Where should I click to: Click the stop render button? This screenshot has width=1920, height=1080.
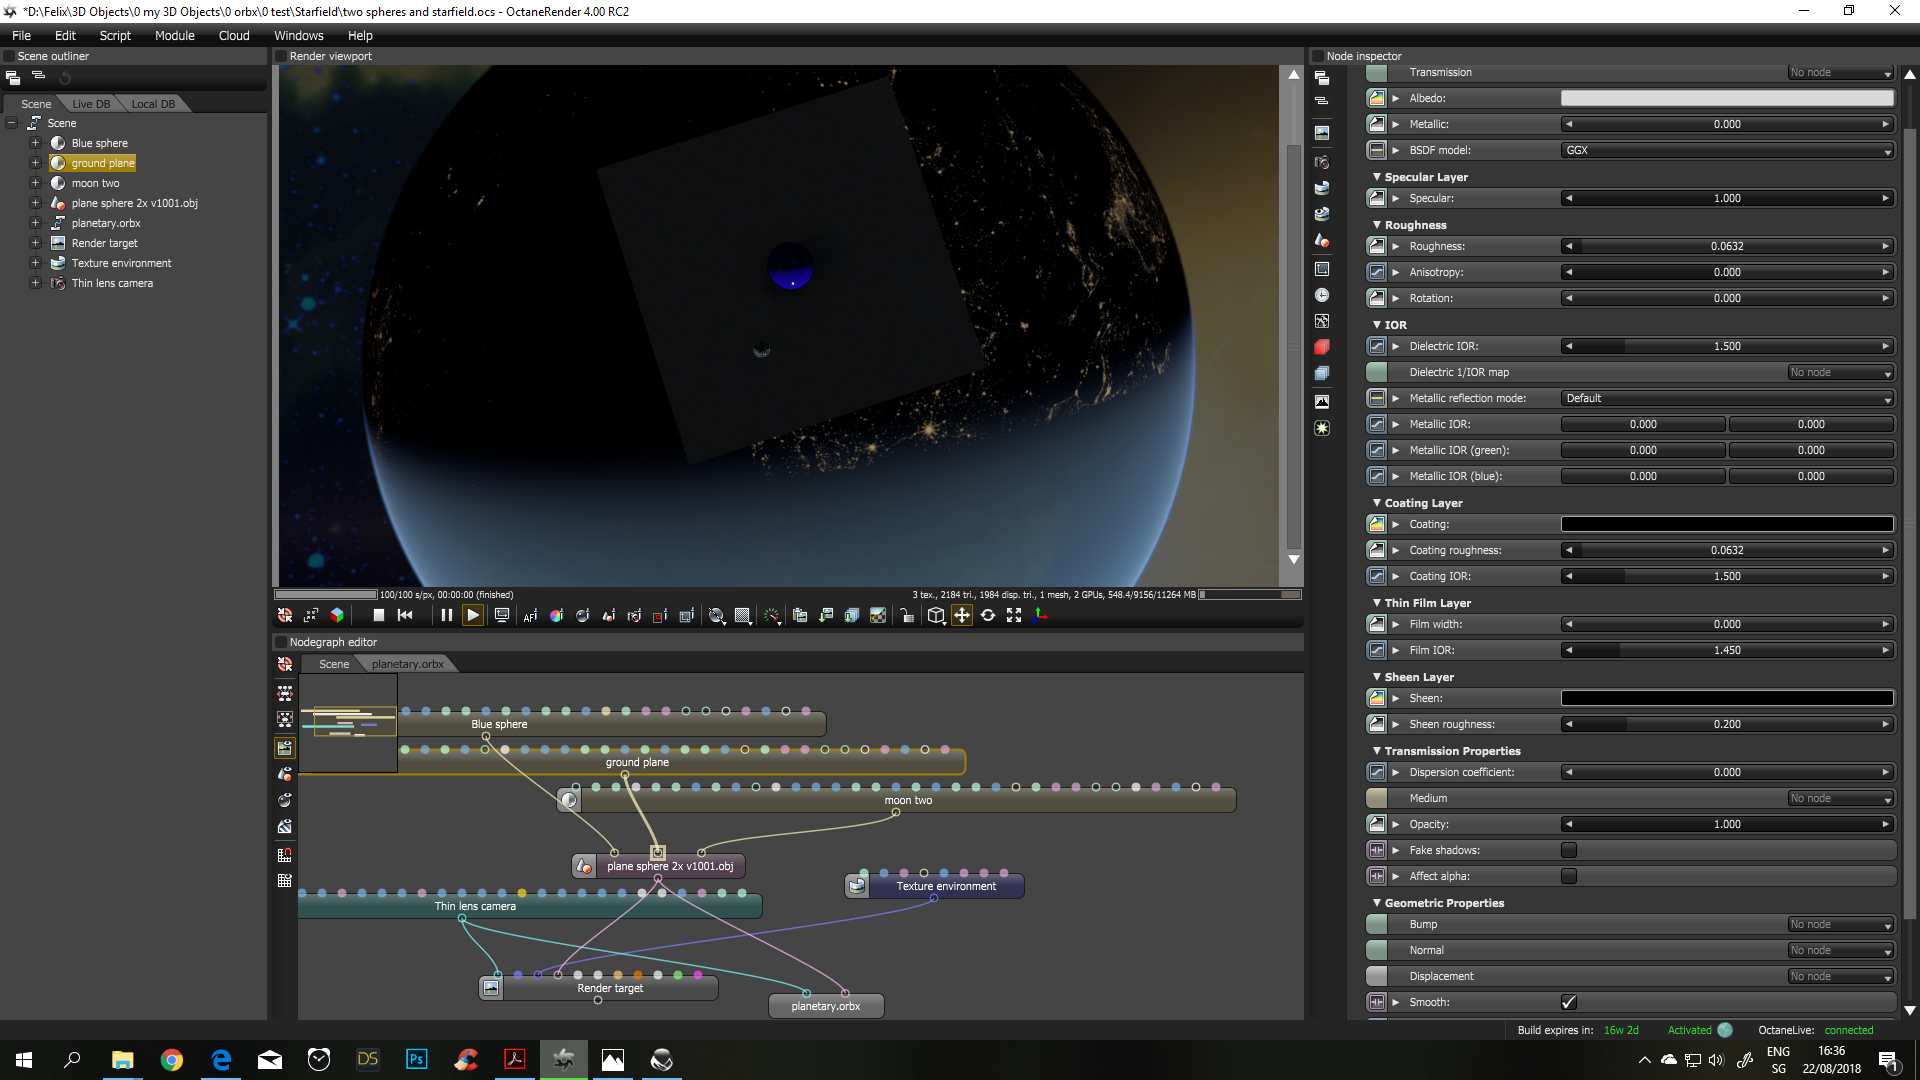(x=378, y=616)
